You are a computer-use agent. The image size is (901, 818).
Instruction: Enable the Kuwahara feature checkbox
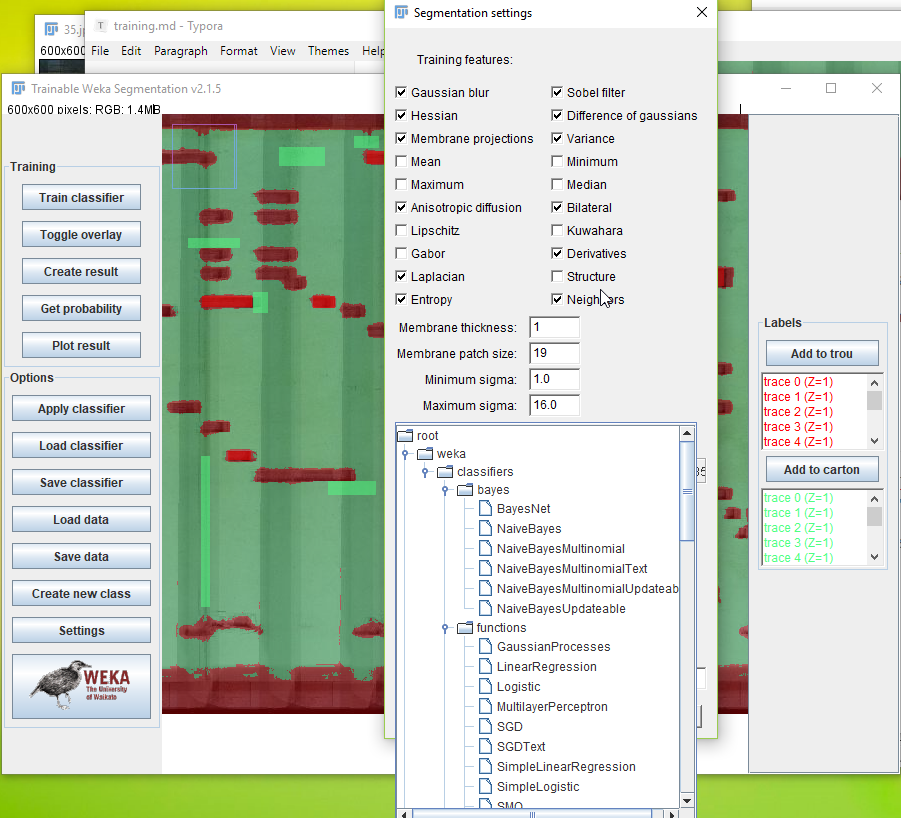558,231
